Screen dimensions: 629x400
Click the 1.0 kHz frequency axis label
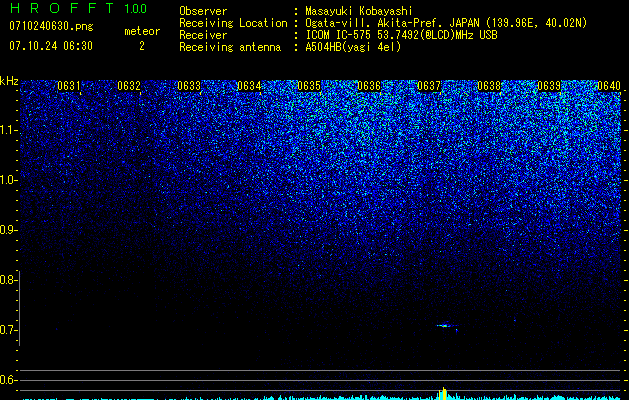click(x=8, y=180)
